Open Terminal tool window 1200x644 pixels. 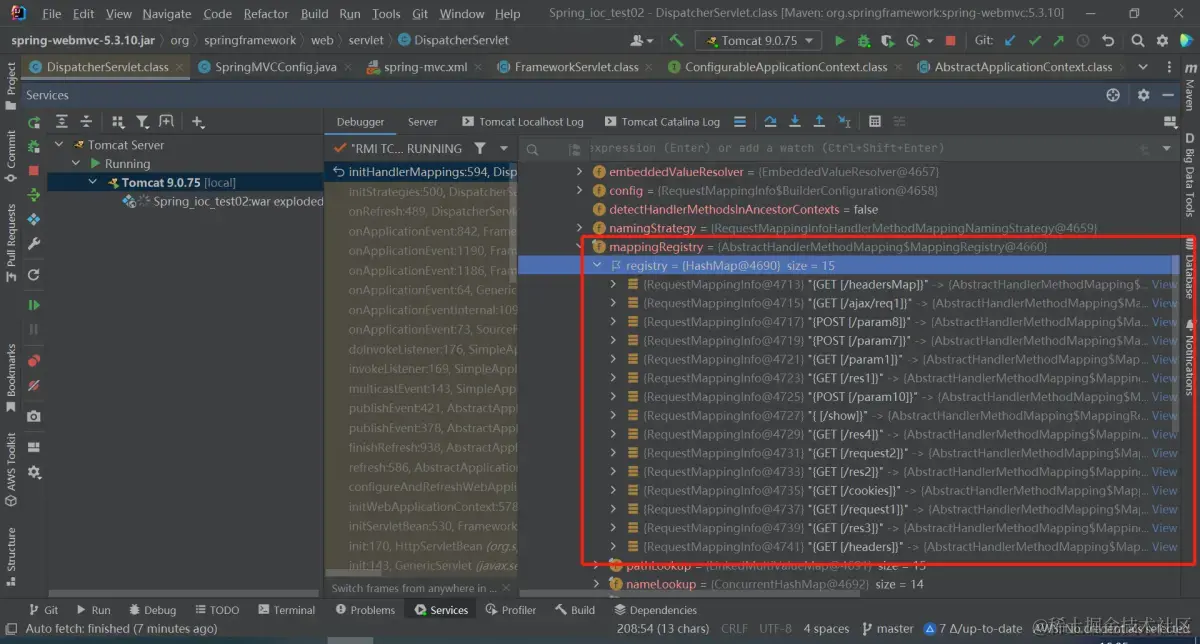(x=286, y=610)
